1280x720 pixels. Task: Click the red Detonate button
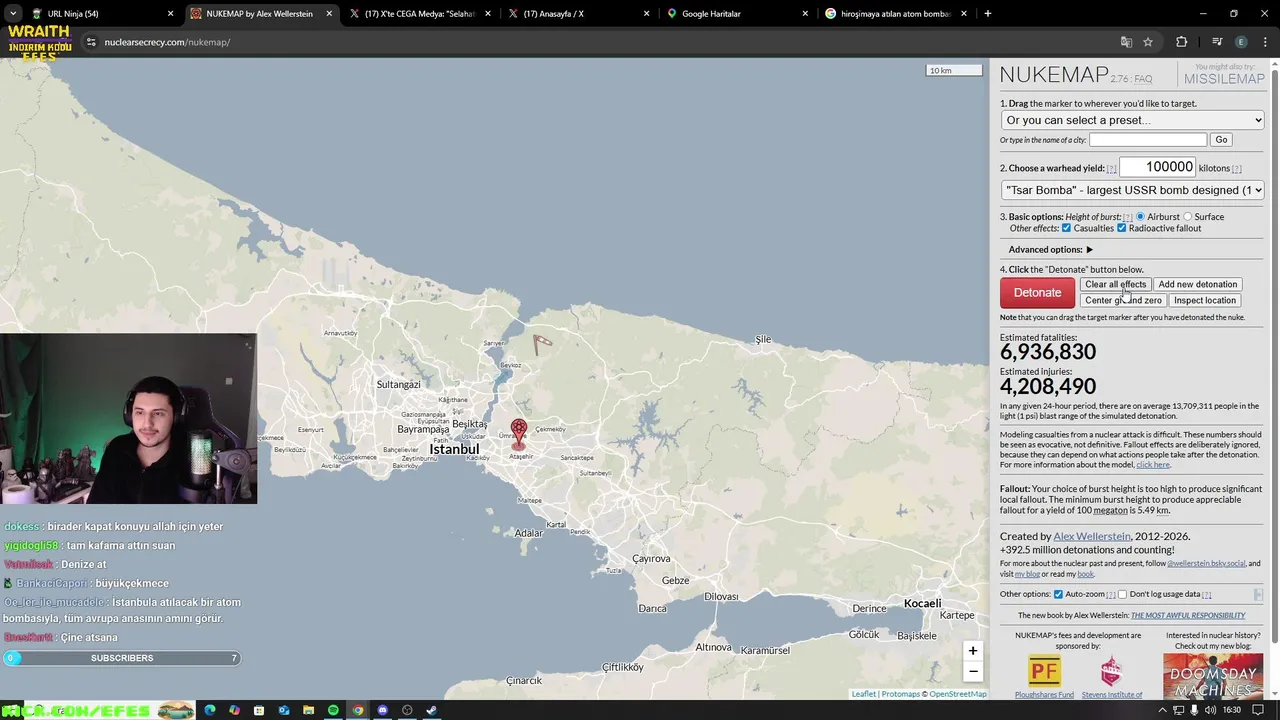click(x=1037, y=292)
